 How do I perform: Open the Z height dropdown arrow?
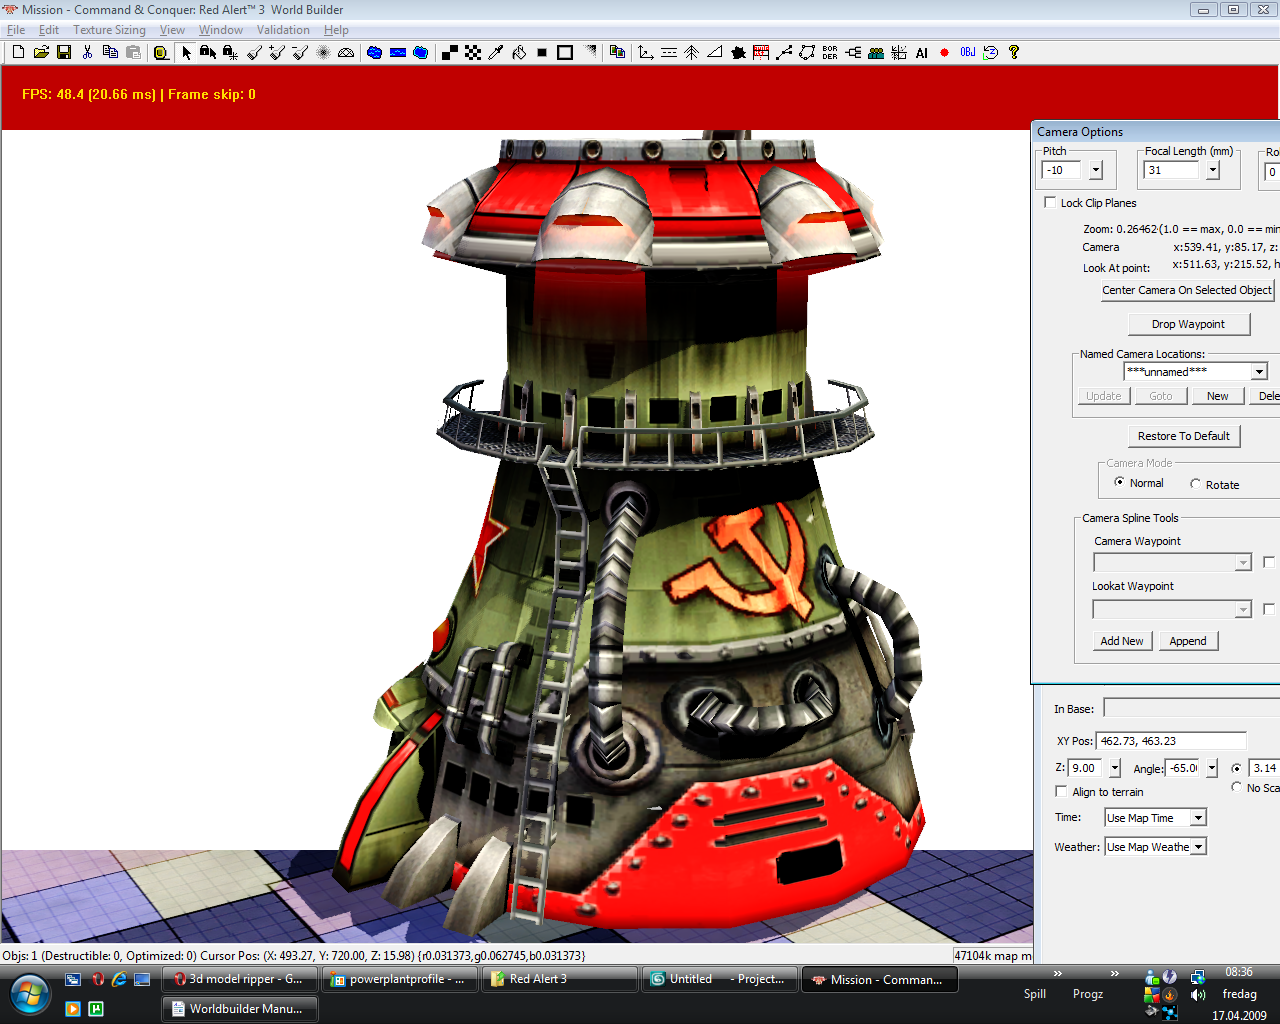[1114, 768]
